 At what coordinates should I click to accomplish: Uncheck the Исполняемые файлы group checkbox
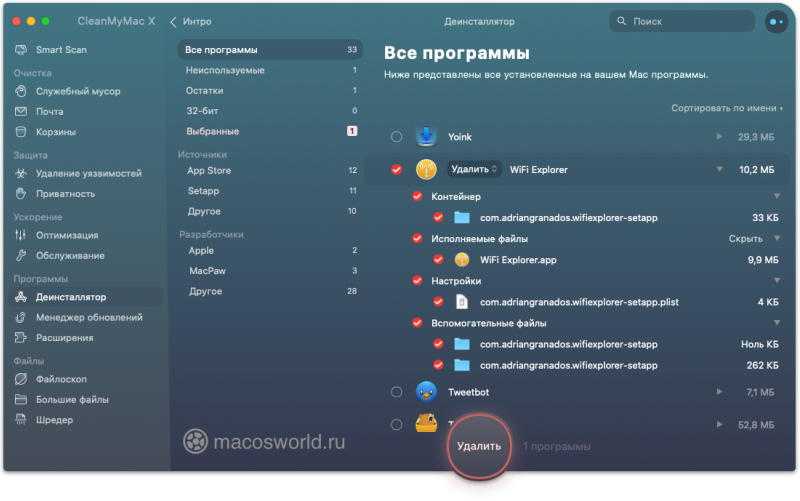click(x=417, y=238)
